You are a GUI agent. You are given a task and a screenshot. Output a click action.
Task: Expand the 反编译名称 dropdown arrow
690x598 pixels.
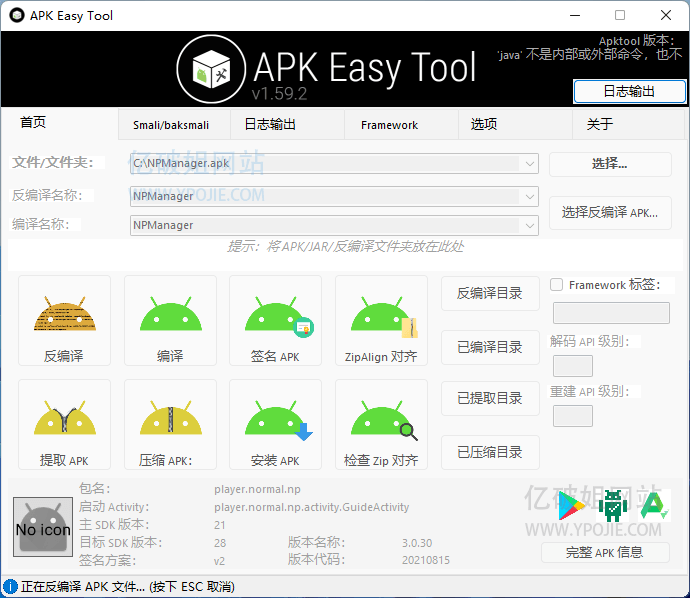(530, 196)
